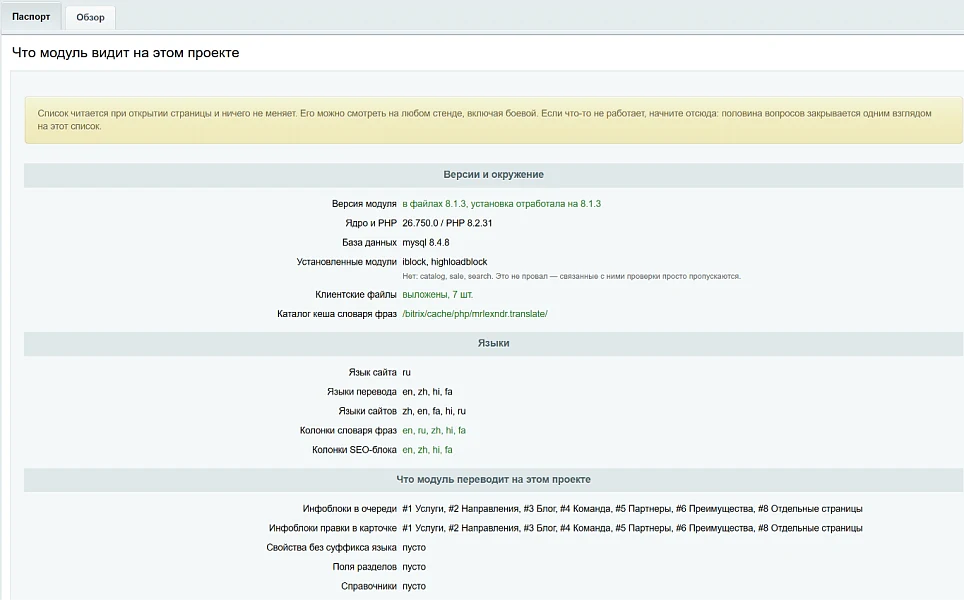Screen dimensions: 964x600
Task: Click the Установленные модули label
Action: pyautogui.click(x=346, y=262)
